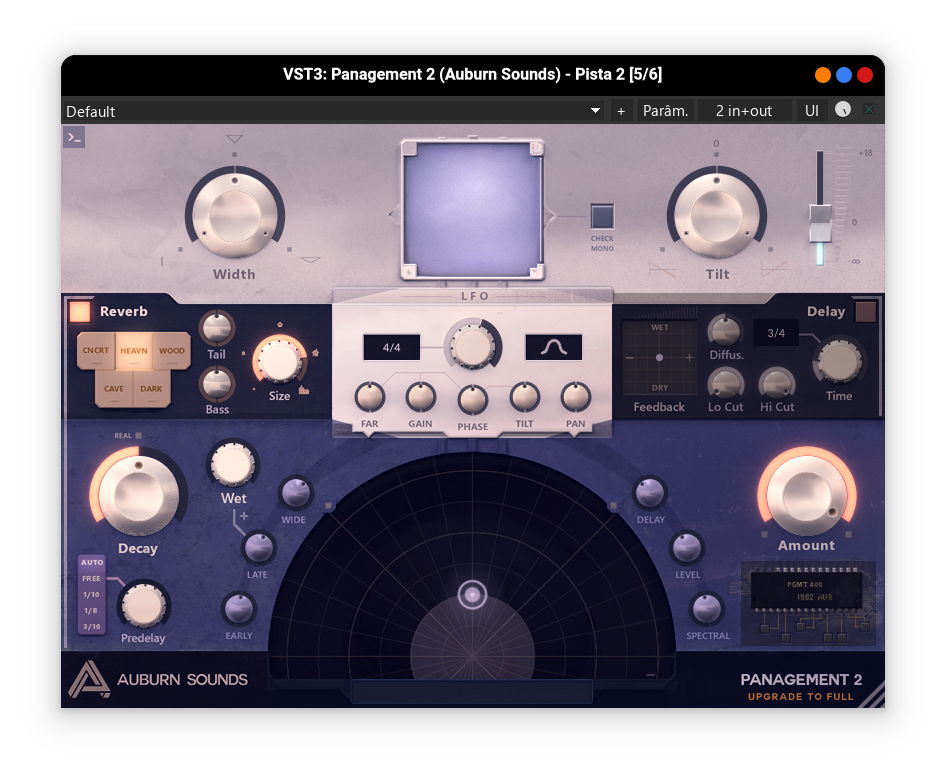Enable the Delay section toggle
The width and height of the screenshot is (946, 775).
866,312
